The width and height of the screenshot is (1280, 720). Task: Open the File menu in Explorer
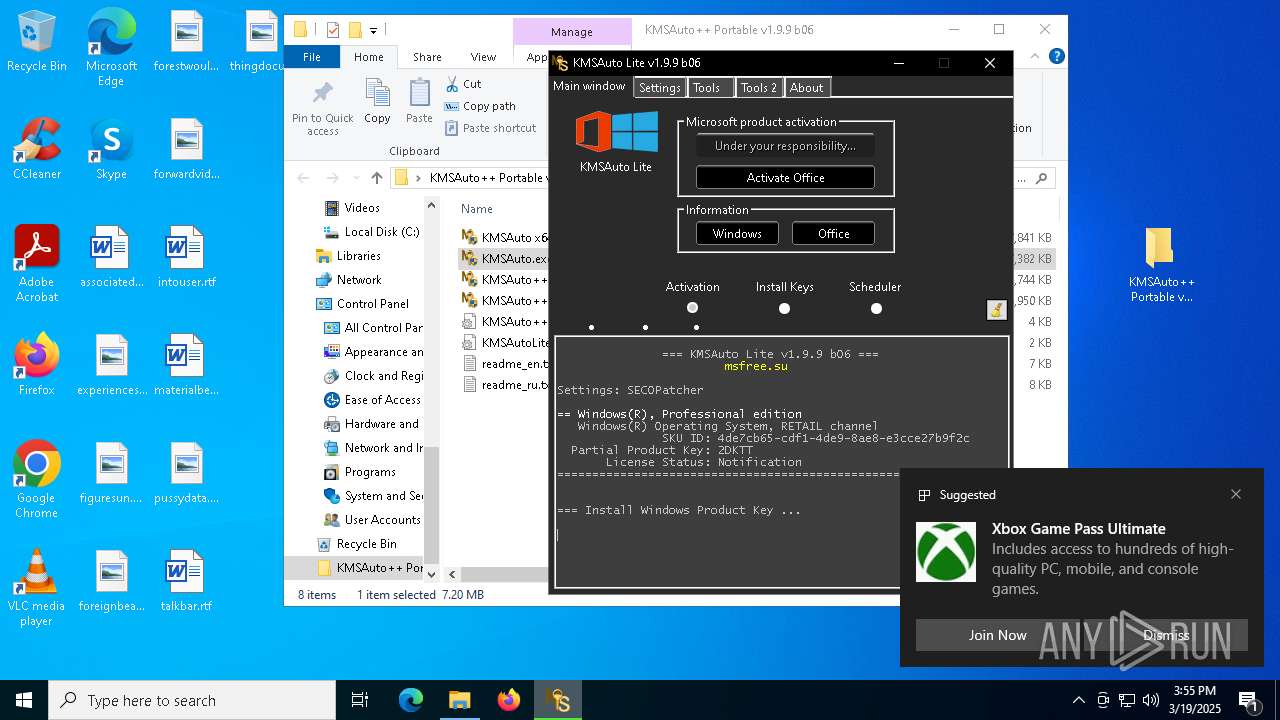[x=312, y=57]
